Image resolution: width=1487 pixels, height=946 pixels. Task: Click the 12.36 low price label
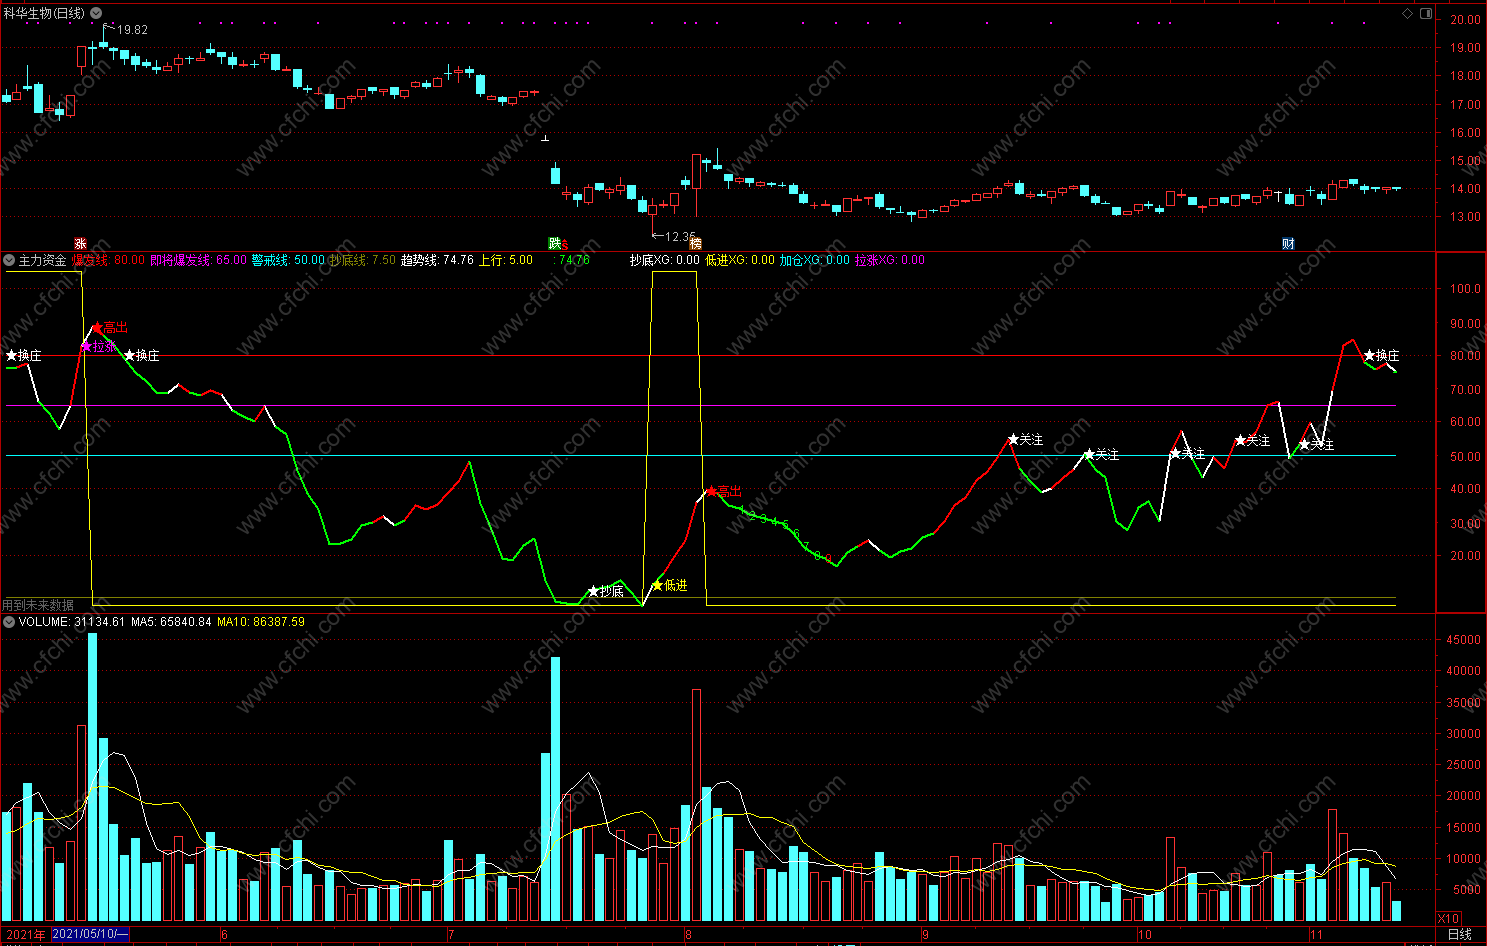(x=680, y=237)
